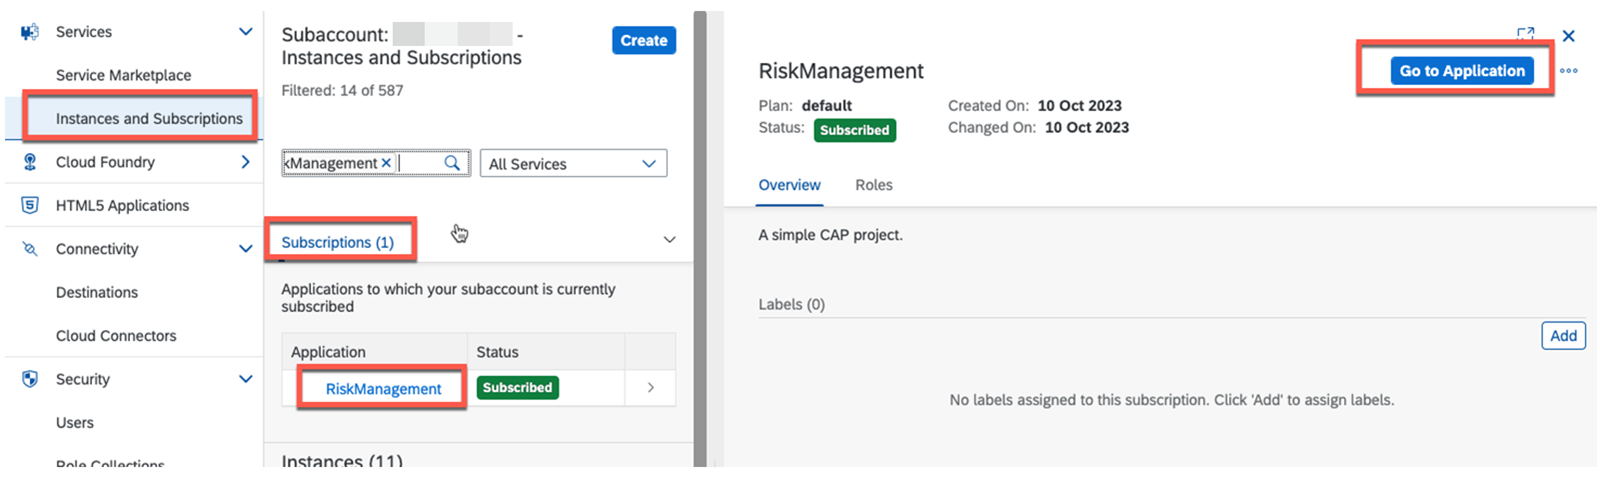Viewport: 1600px width, 478px height.
Task: Switch to the Roles tab
Action: point(873,185)
